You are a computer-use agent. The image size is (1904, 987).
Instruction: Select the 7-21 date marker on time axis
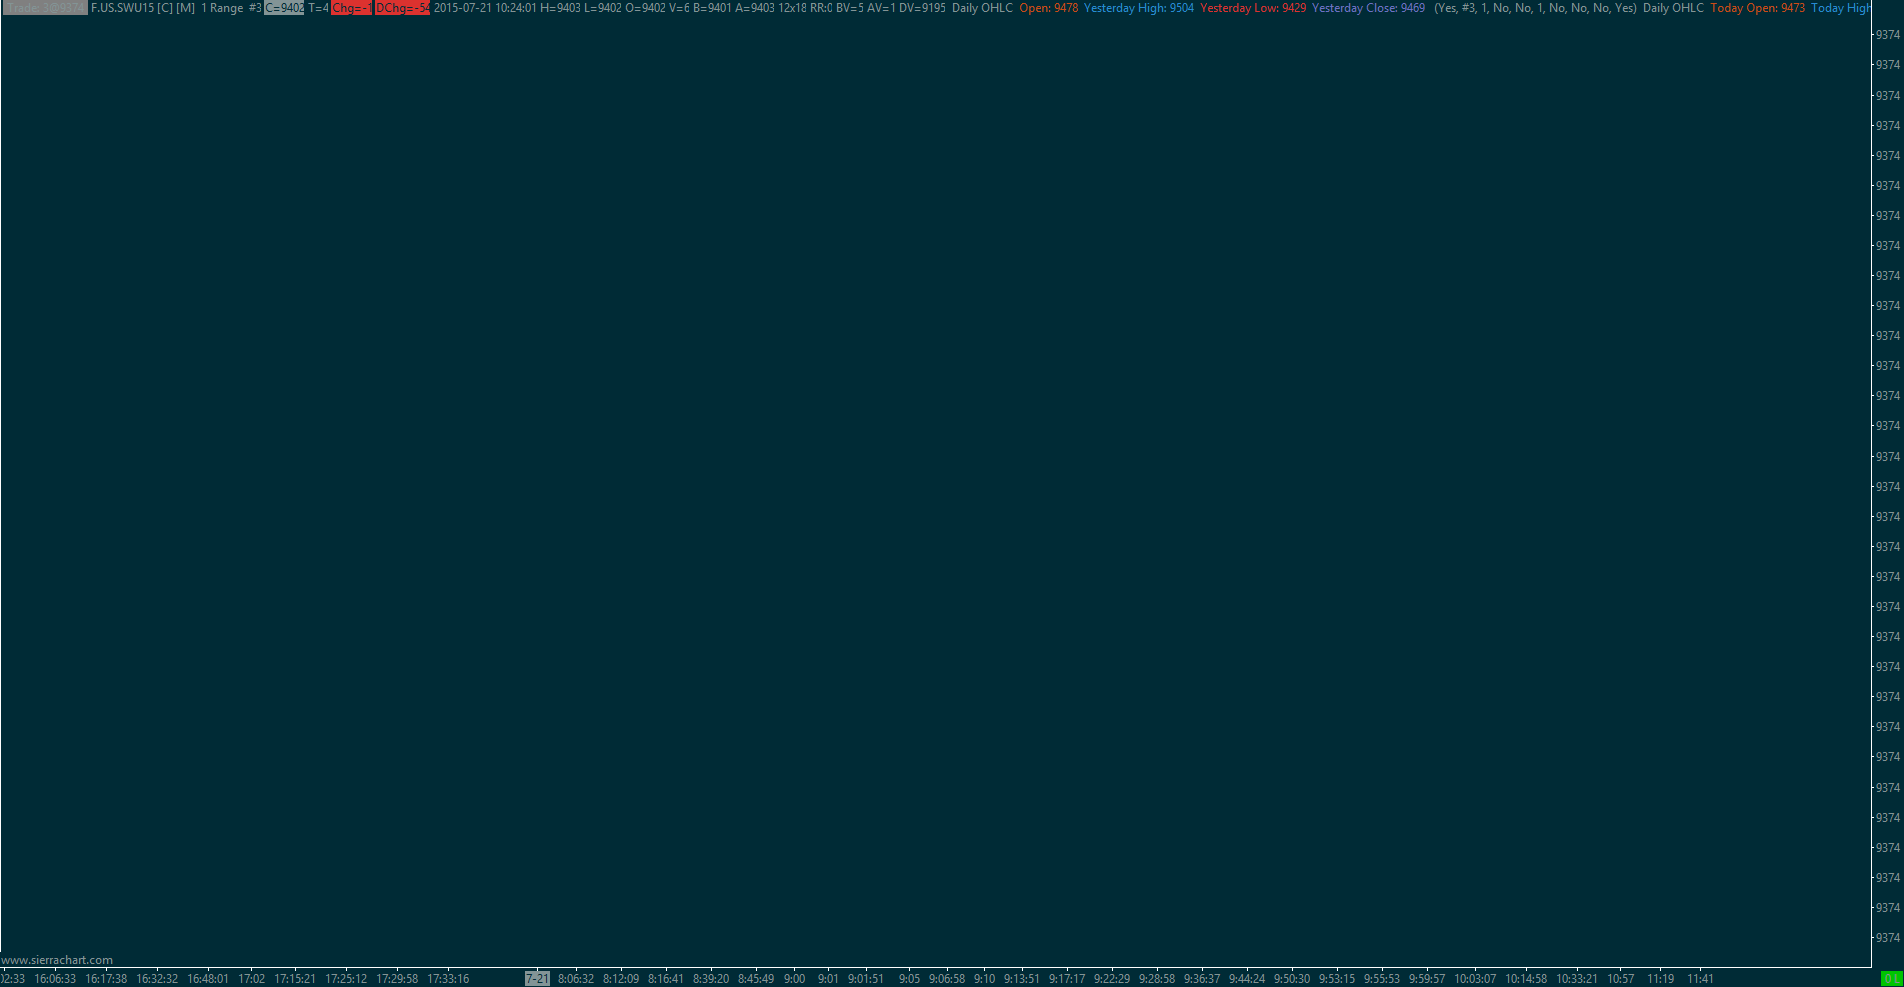pos(537,979)
